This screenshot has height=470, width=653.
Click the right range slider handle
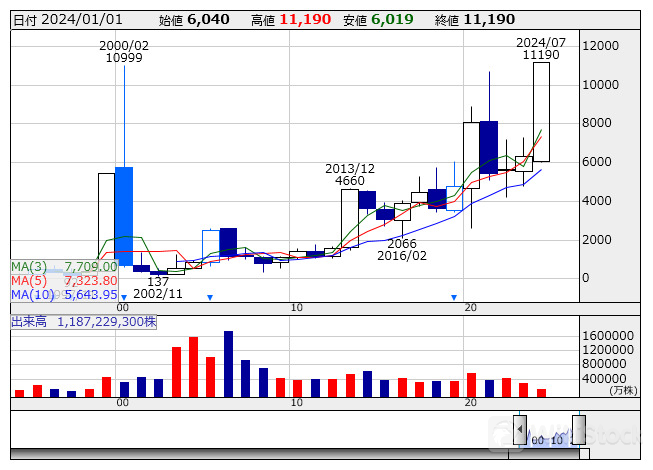pyautogui.click(x=578, y=428)
